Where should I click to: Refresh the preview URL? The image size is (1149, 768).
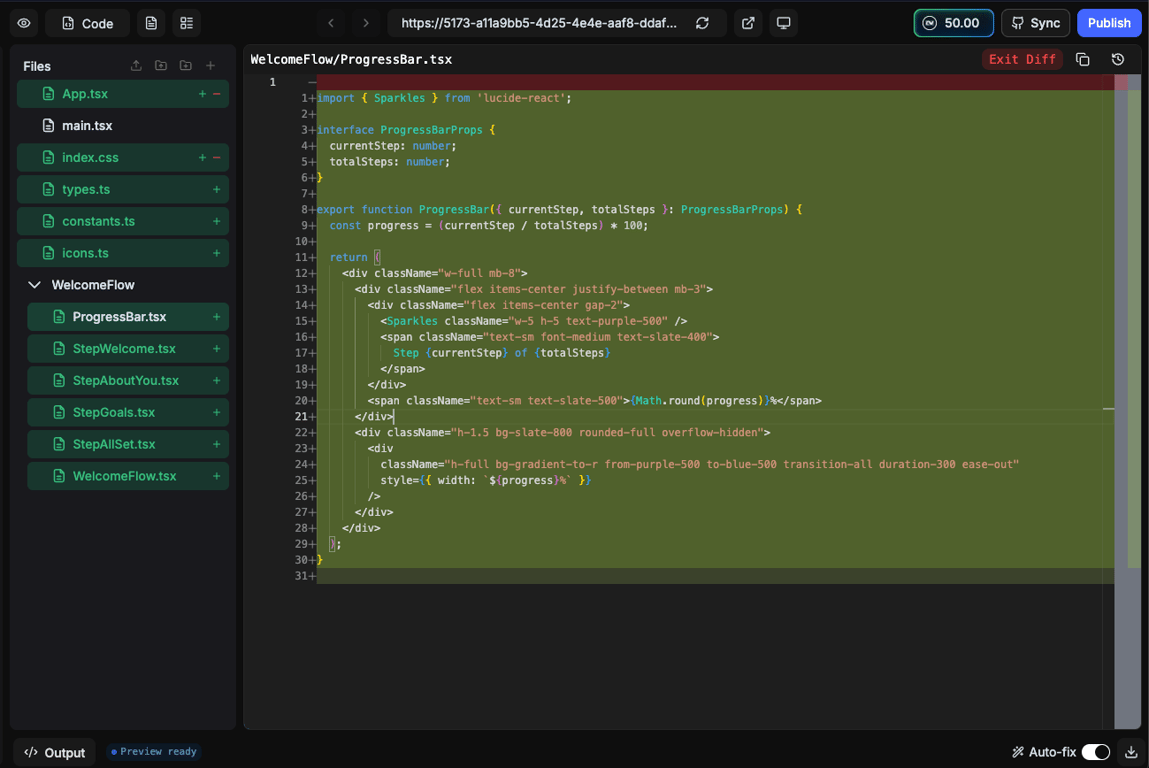[x=702, y=23]
